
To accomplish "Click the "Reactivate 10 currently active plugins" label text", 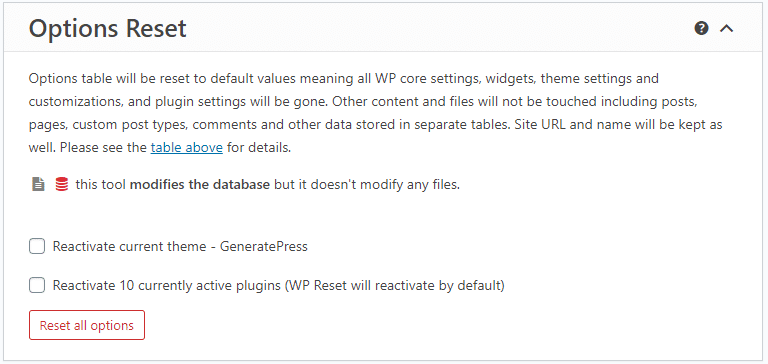I will [167, 285].
